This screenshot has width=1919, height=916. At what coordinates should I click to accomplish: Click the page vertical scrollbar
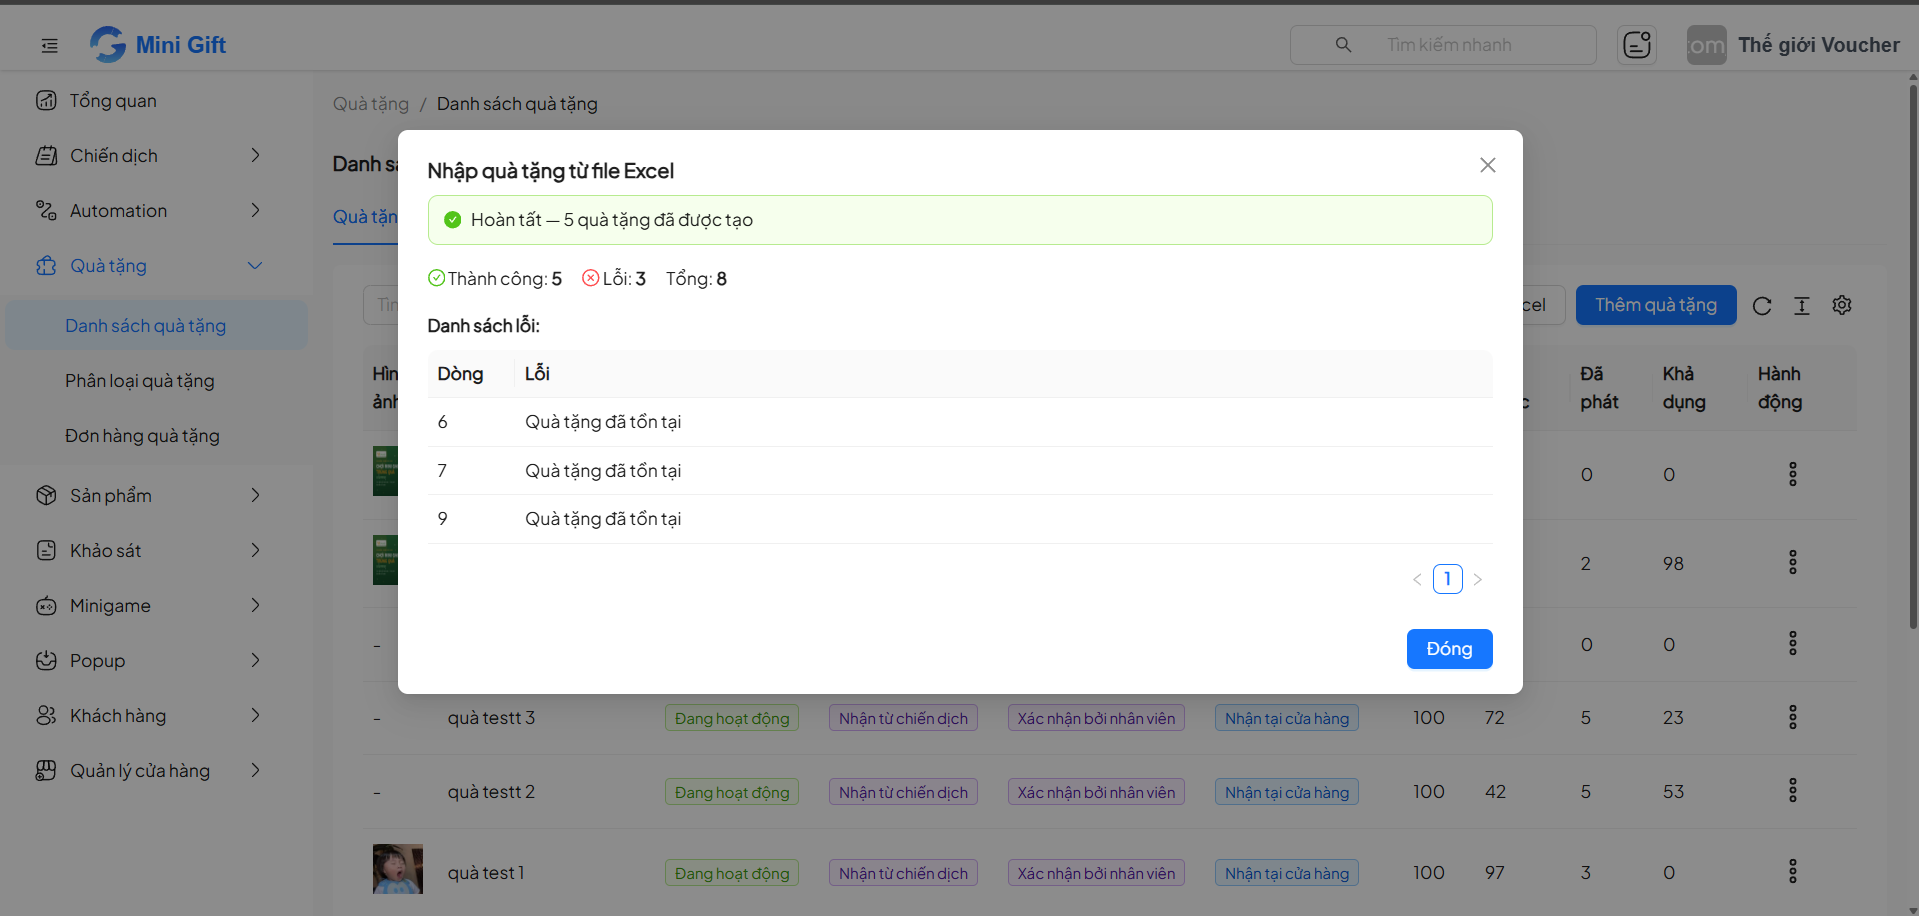[x=1912, y=356]
